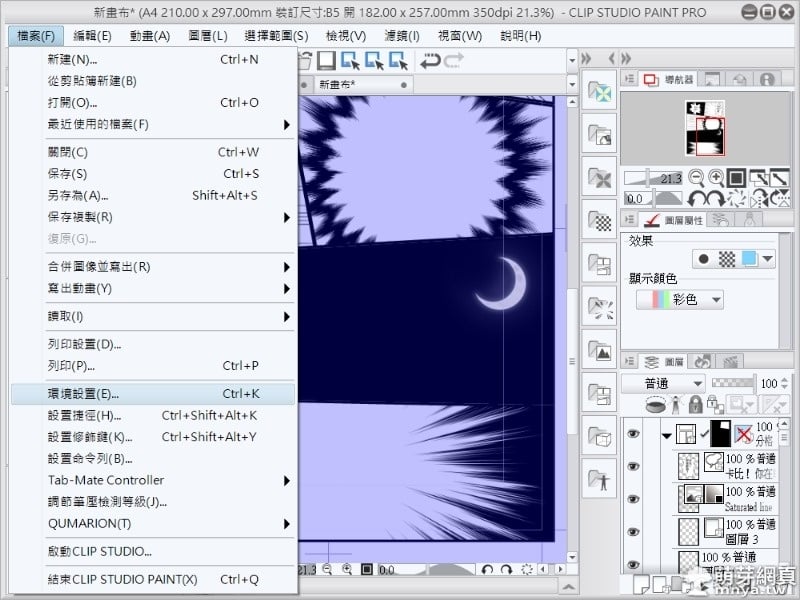Viewport: 800px width, 600px height.
Task: Zoom out using Navigator magnifier minus icon
Action: pos(696,178)
